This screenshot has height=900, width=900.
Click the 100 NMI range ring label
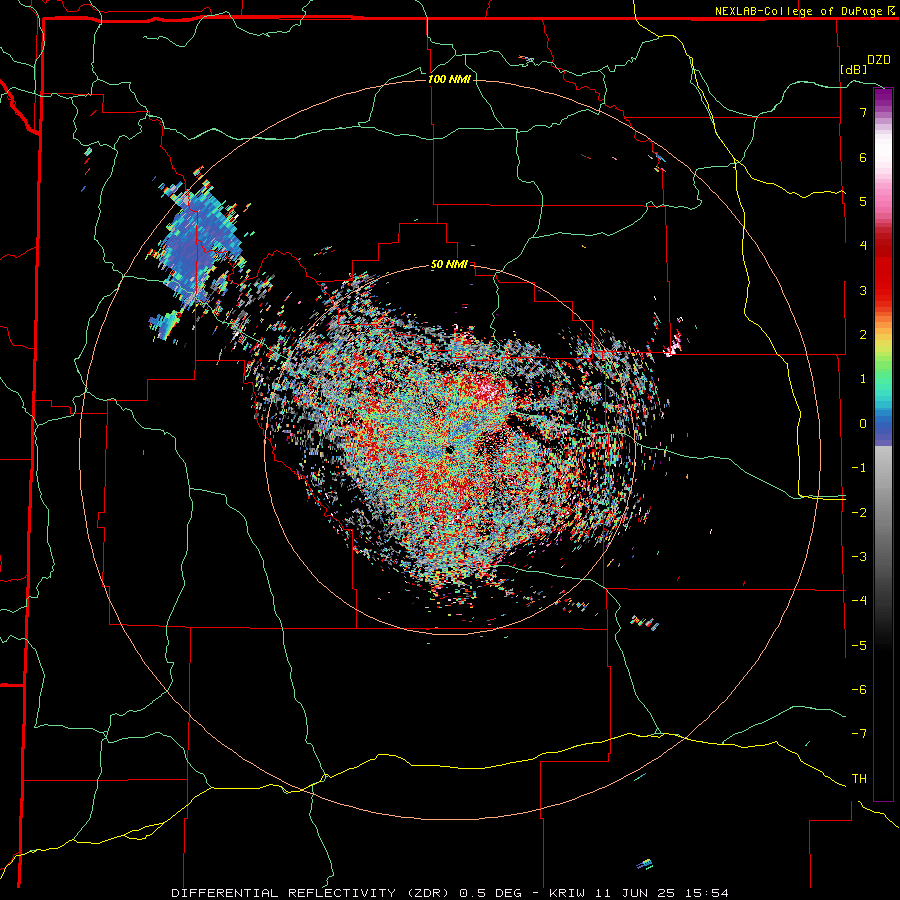pyautogui.click(x=449, y=79)
